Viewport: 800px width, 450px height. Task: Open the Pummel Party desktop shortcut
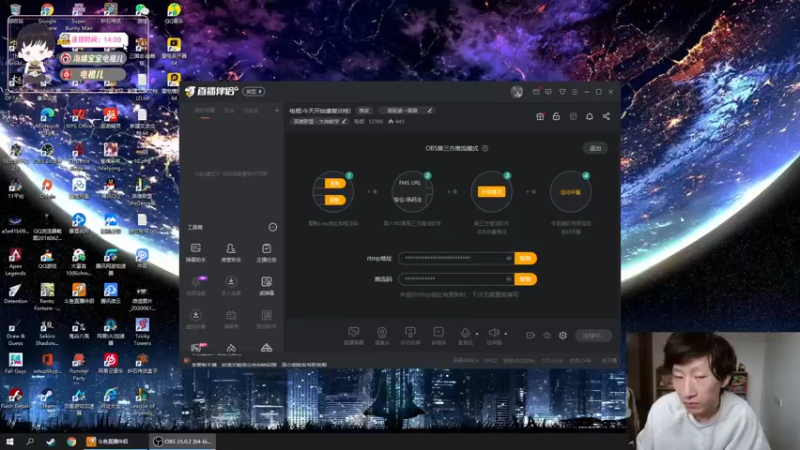point(79,367)
